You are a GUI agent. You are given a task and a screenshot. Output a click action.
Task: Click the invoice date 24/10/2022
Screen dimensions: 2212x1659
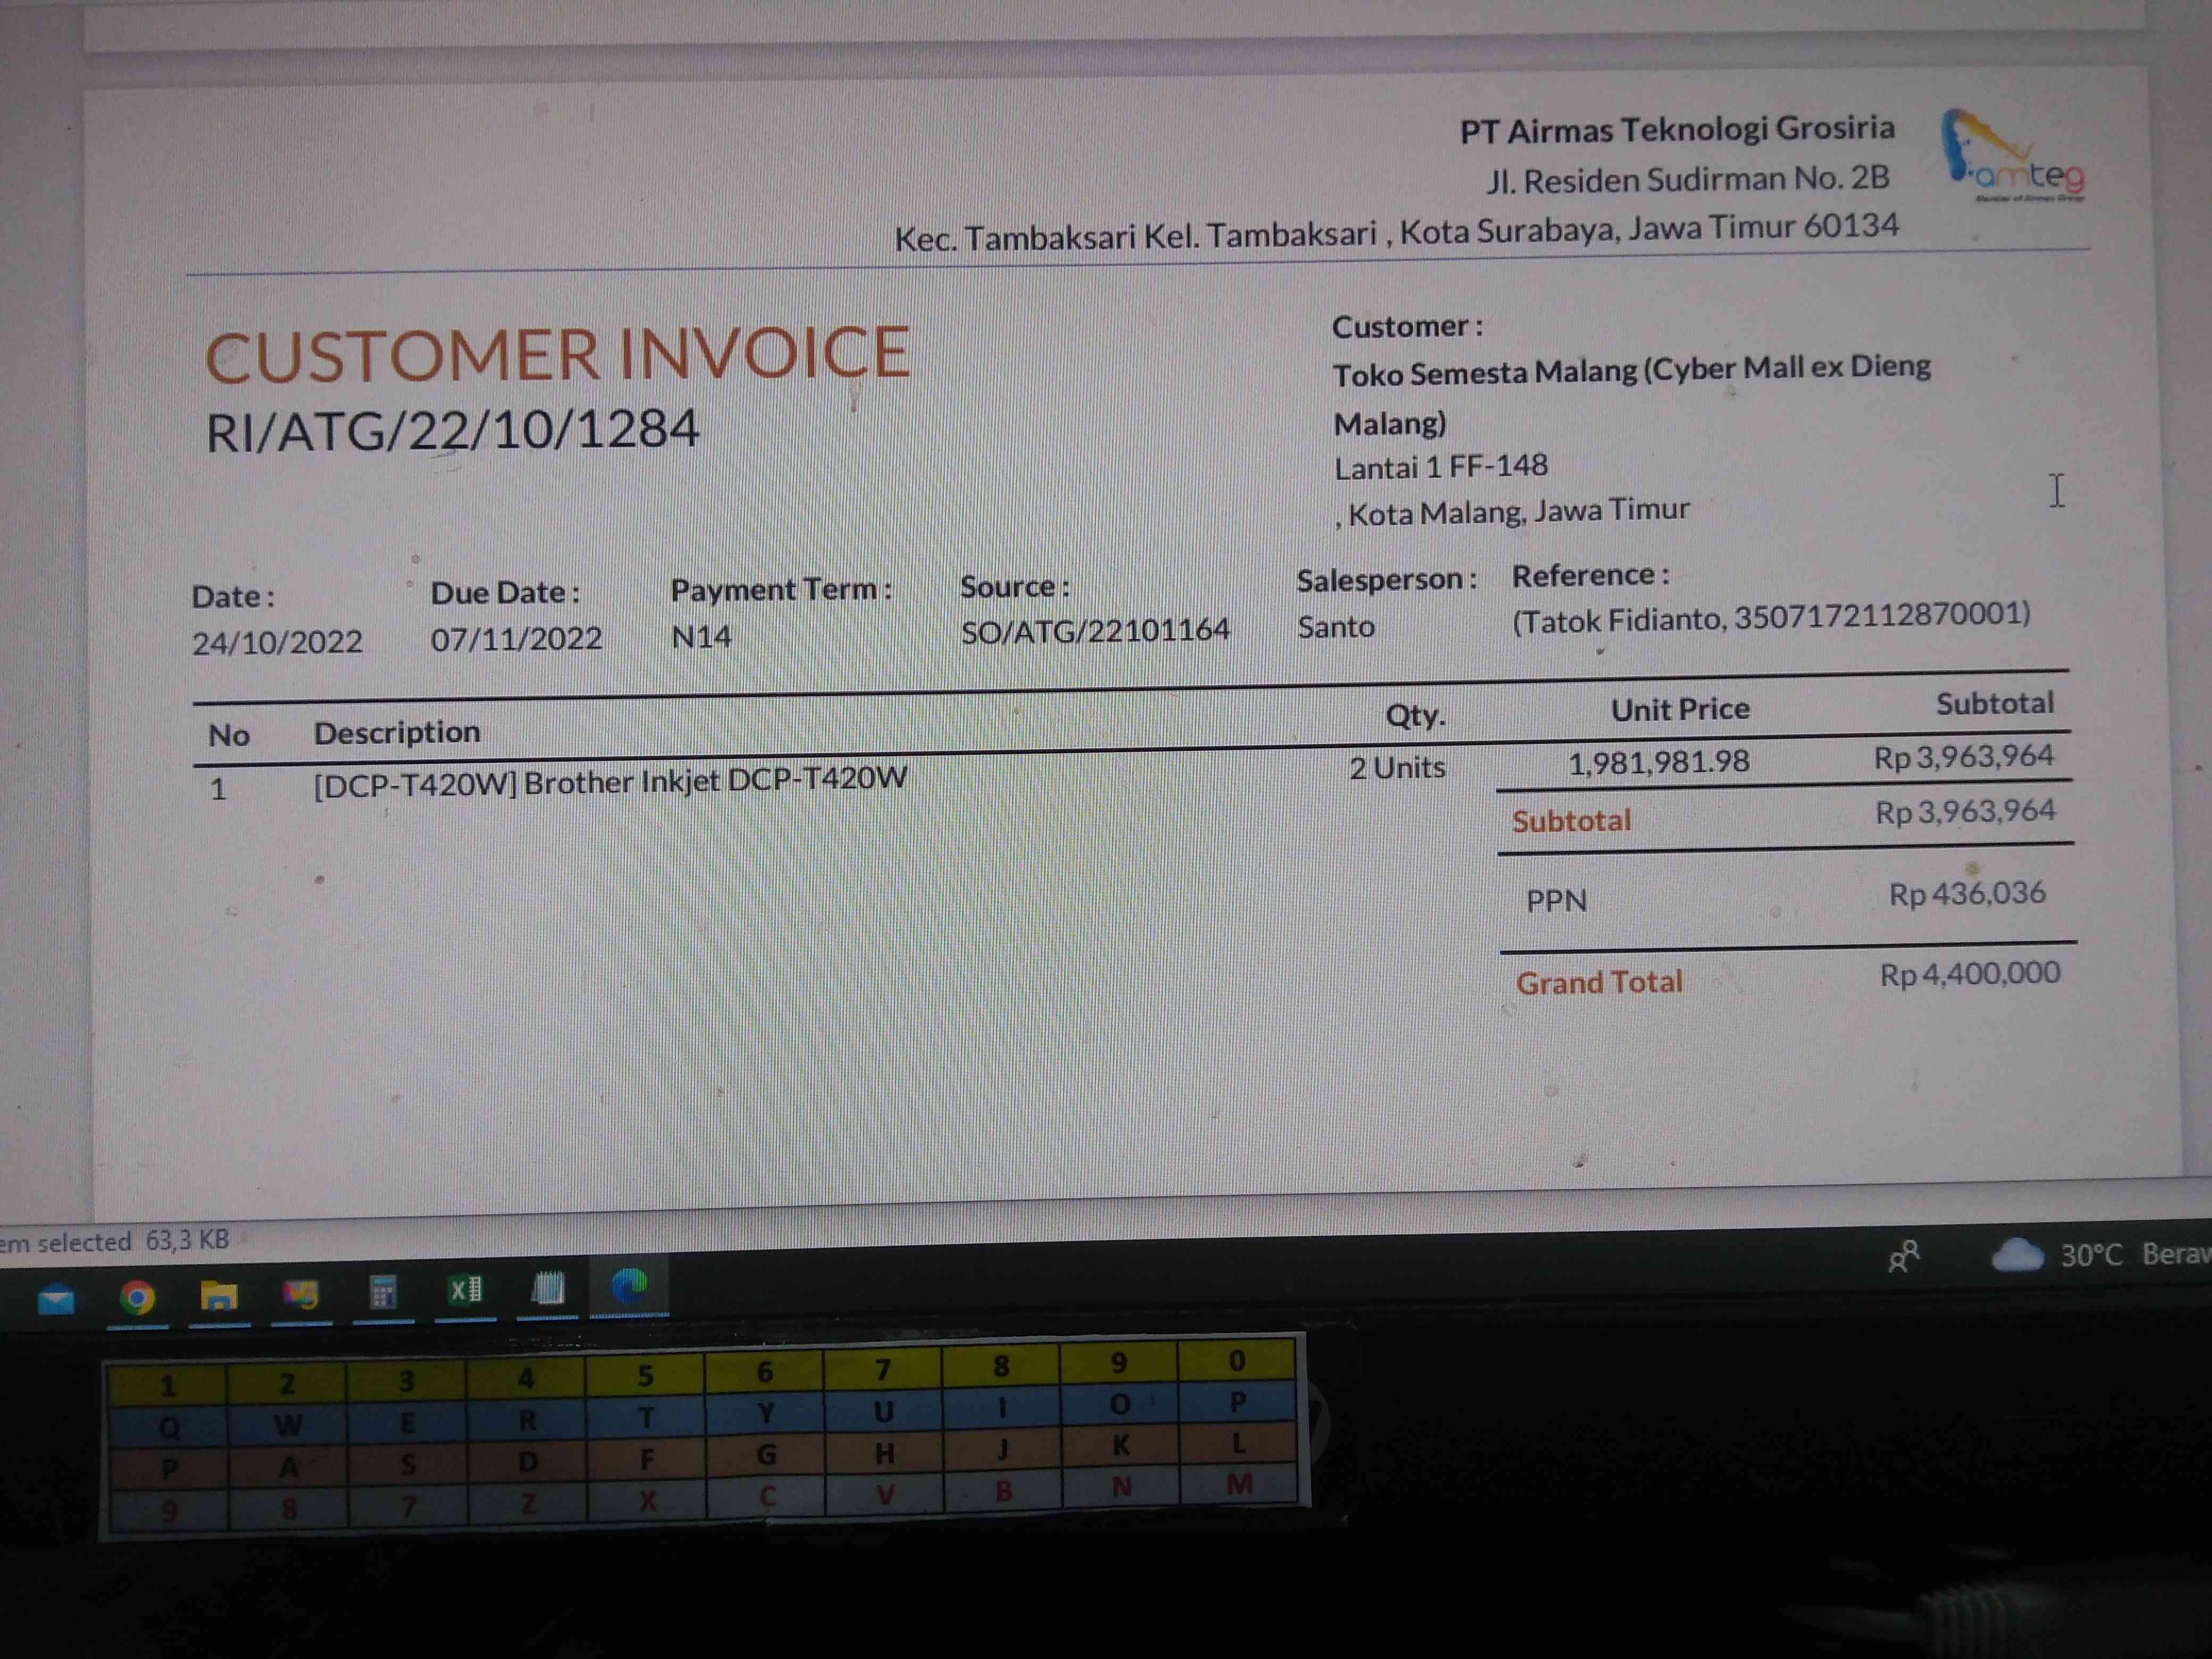point(277,642)
